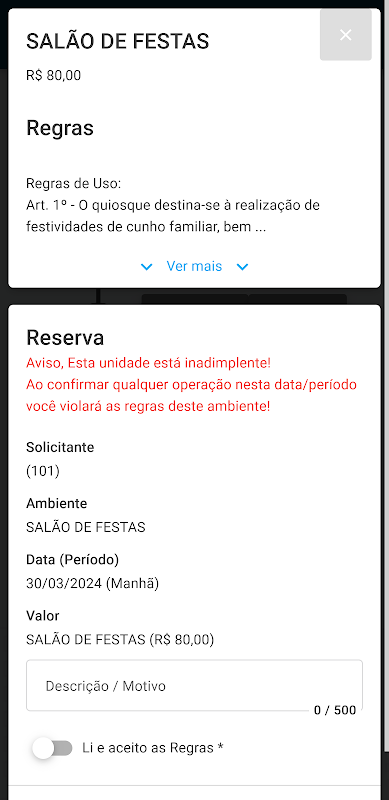Enable the Li e aceito as Regras switch
The image size is (389, 800).
tap(52, 748)
